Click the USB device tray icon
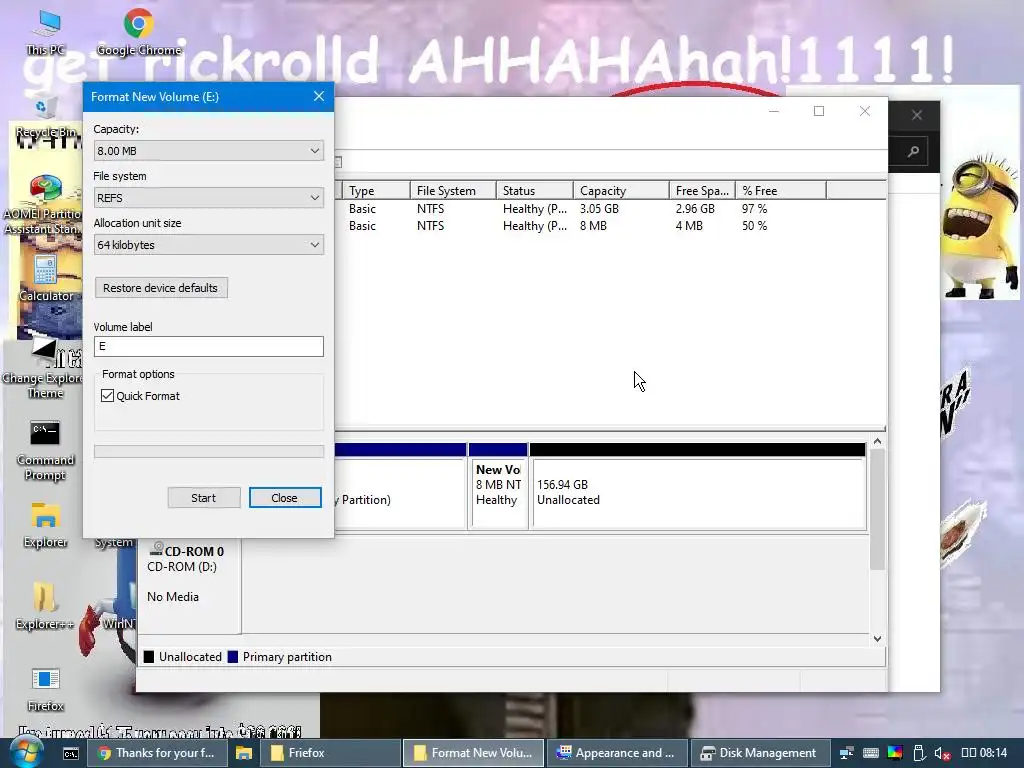1024x768 pixels. pos(918,754)
